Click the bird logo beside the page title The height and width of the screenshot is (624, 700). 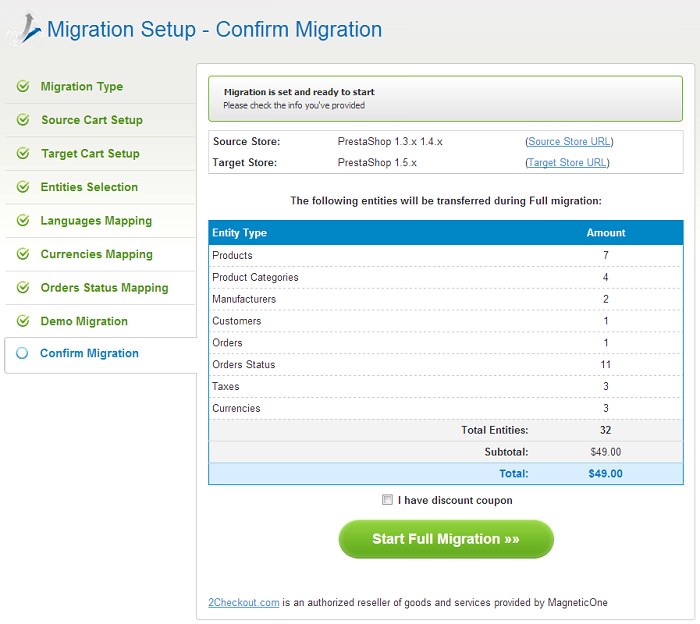tap(25, 29)
